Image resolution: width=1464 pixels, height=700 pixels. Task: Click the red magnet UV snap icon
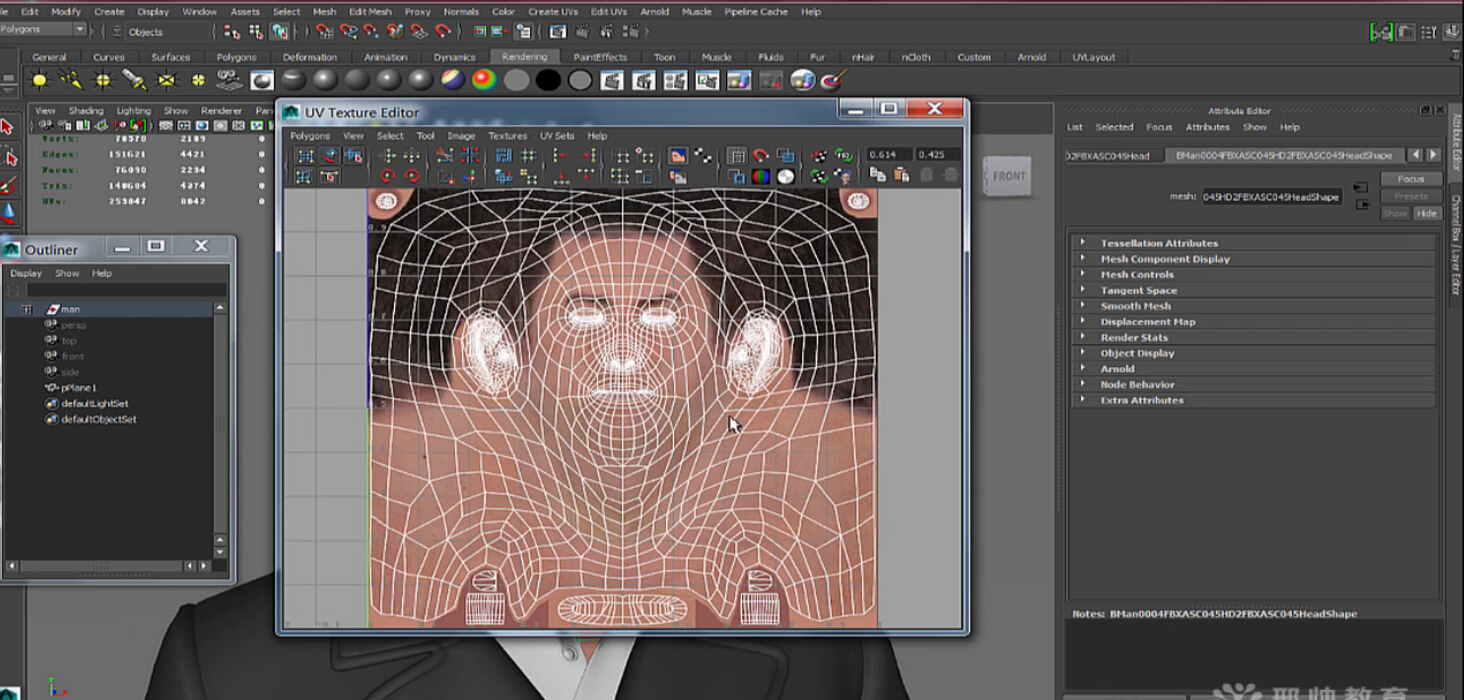click(761, 156)
